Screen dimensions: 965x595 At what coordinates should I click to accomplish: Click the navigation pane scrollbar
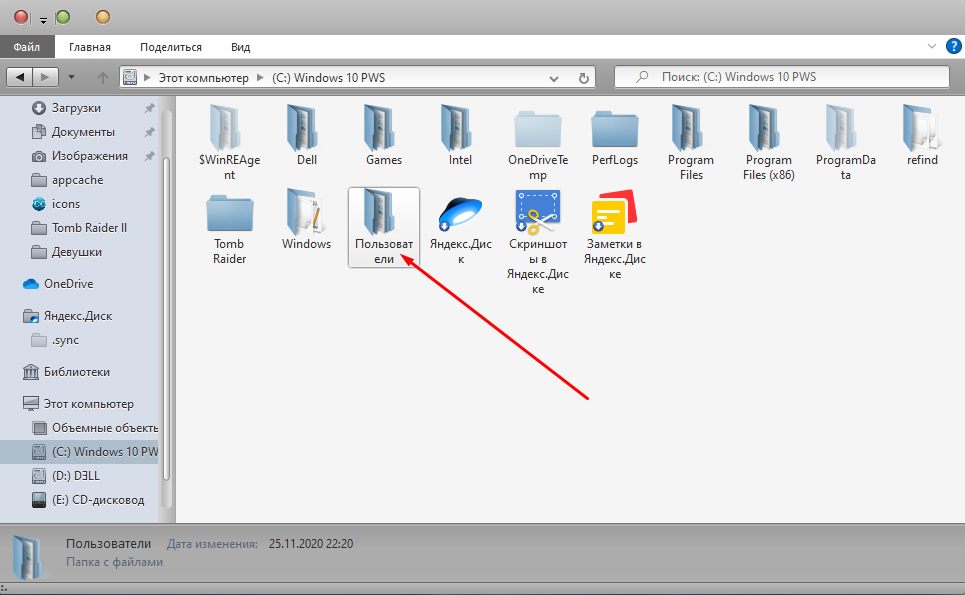(166, 319)
